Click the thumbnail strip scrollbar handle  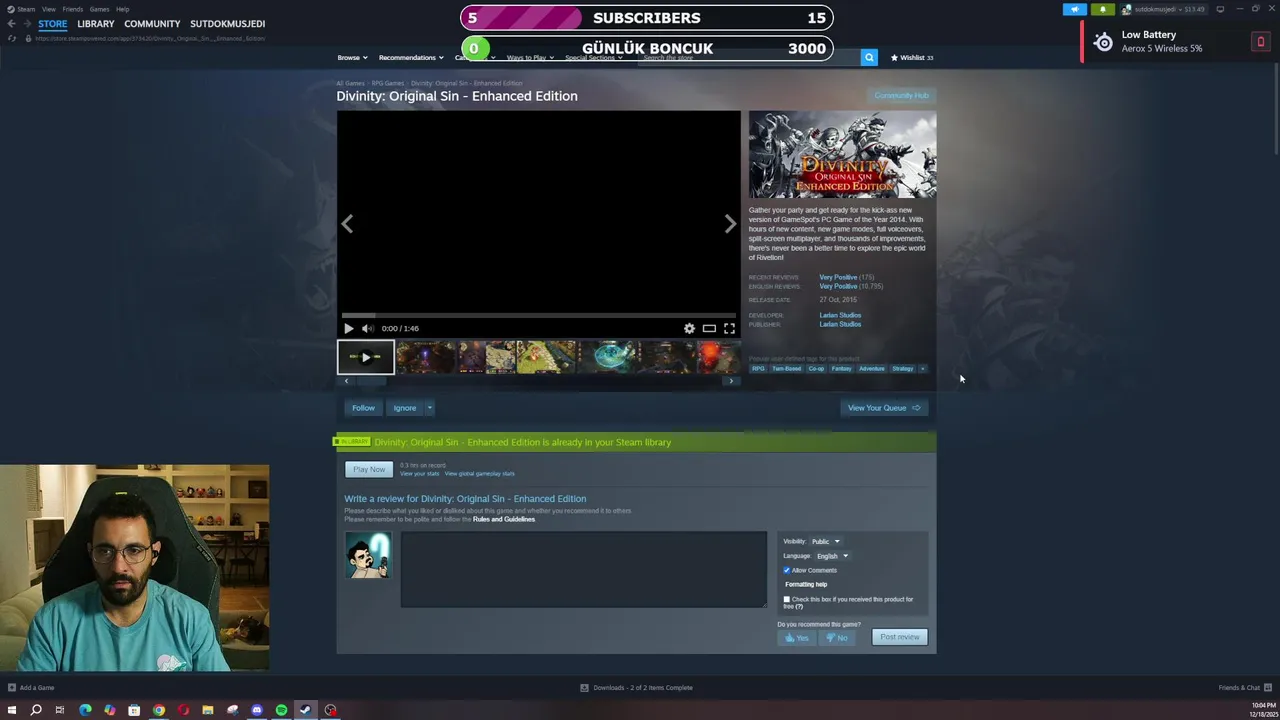(x=372, y=381)
